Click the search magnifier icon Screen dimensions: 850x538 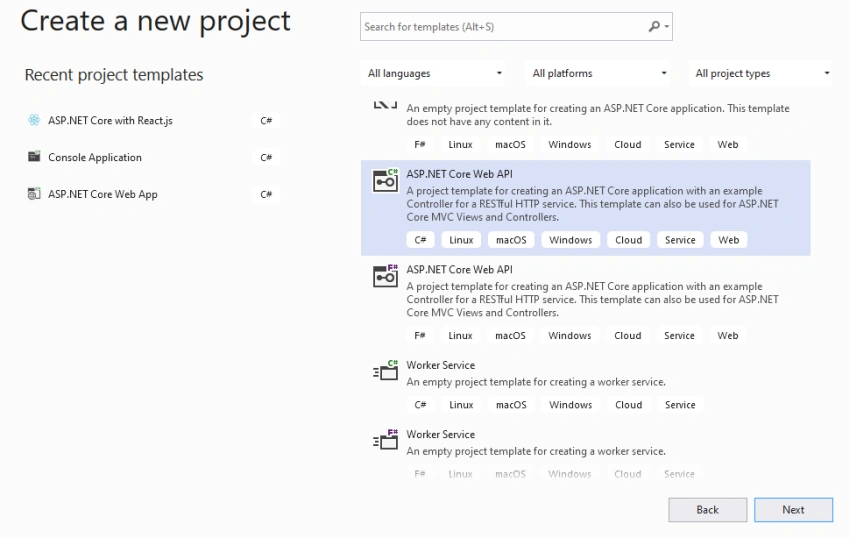coord(654,26)
